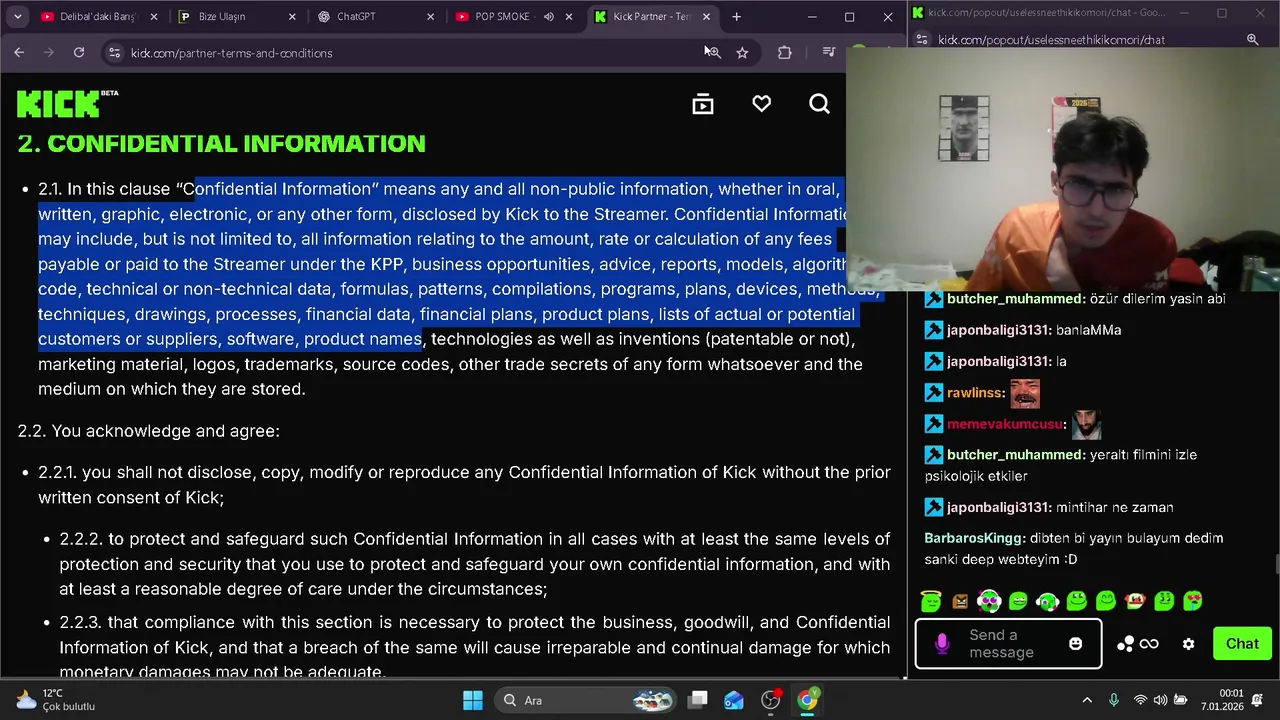Click text '2.2. You acknowledge and agree:'
This screenshot has height=720, width=1280.
coord(148,431)
